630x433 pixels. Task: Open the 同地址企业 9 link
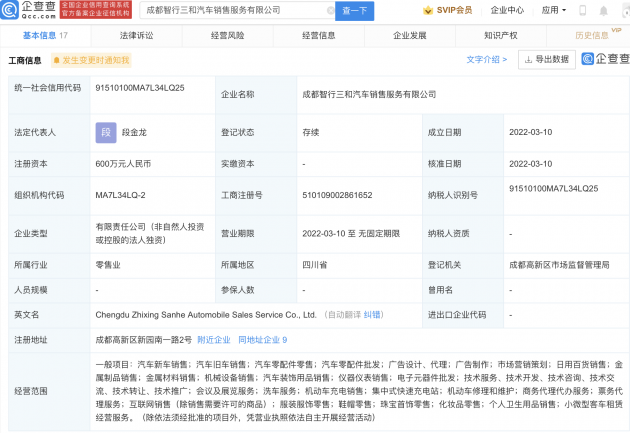(263, 340)
